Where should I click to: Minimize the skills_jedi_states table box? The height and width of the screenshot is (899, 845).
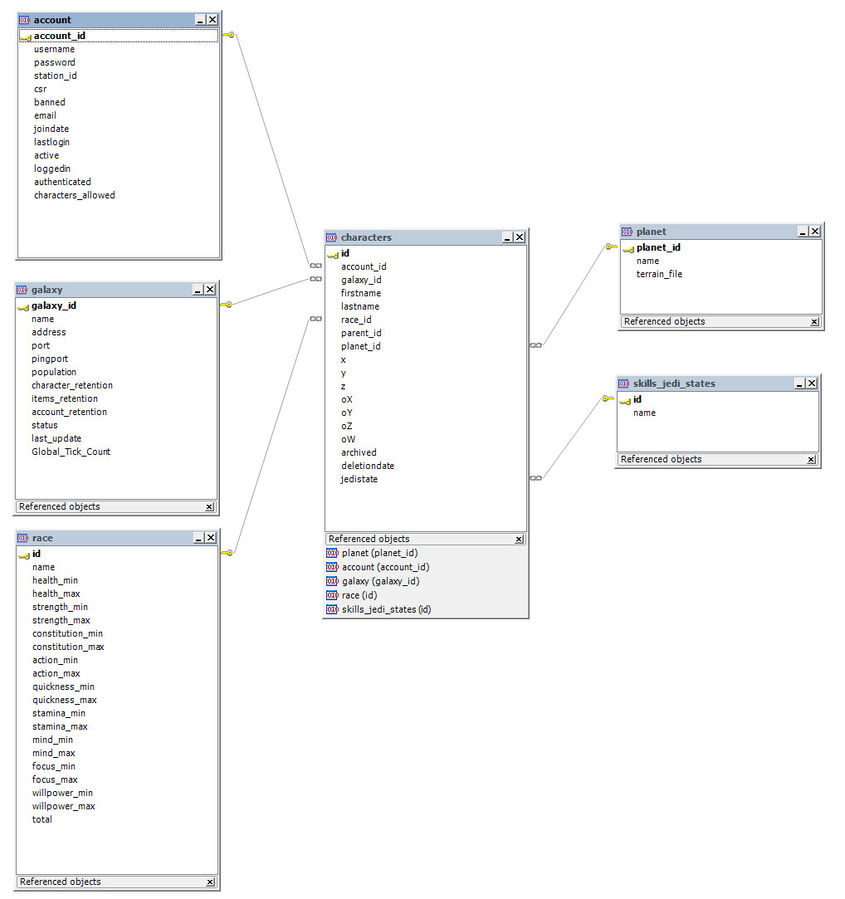click(799, 384)
